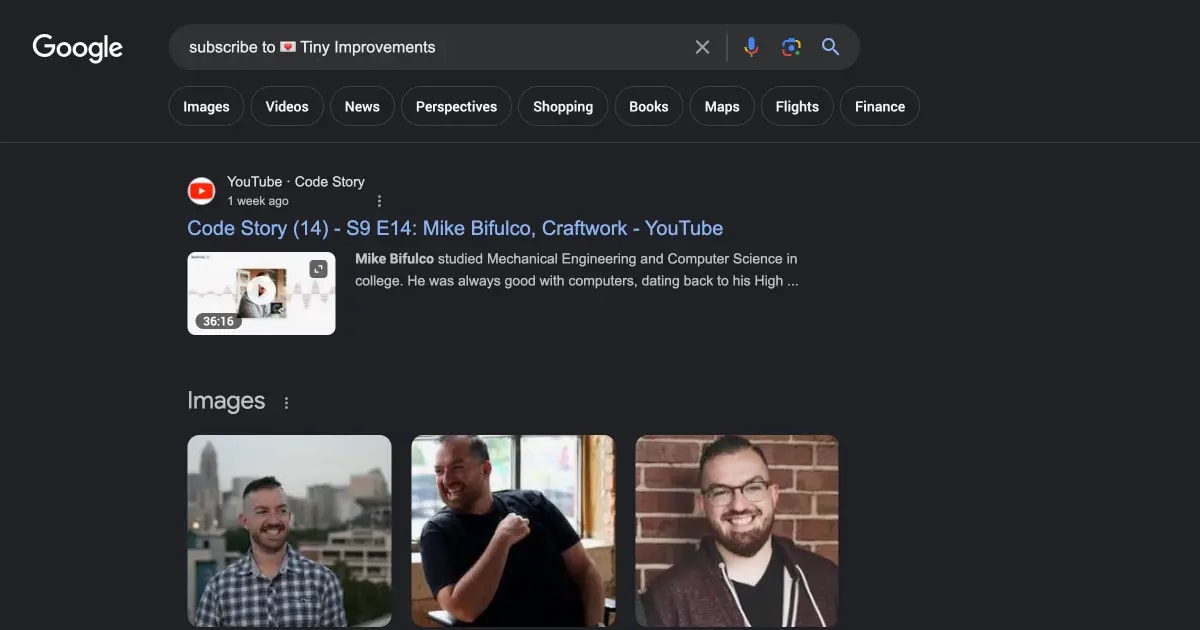Open YouTube result favicon icon

pos(202,190)
